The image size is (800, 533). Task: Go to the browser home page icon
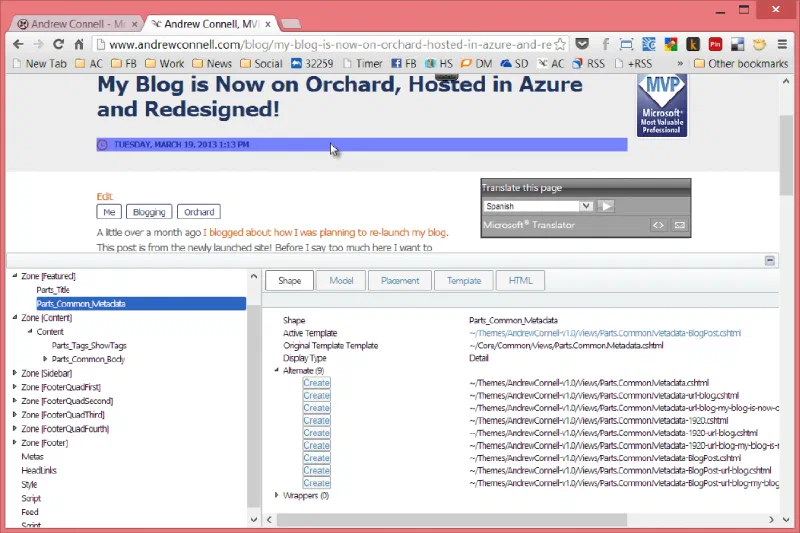pyautogui.click(x=79, y=44)
